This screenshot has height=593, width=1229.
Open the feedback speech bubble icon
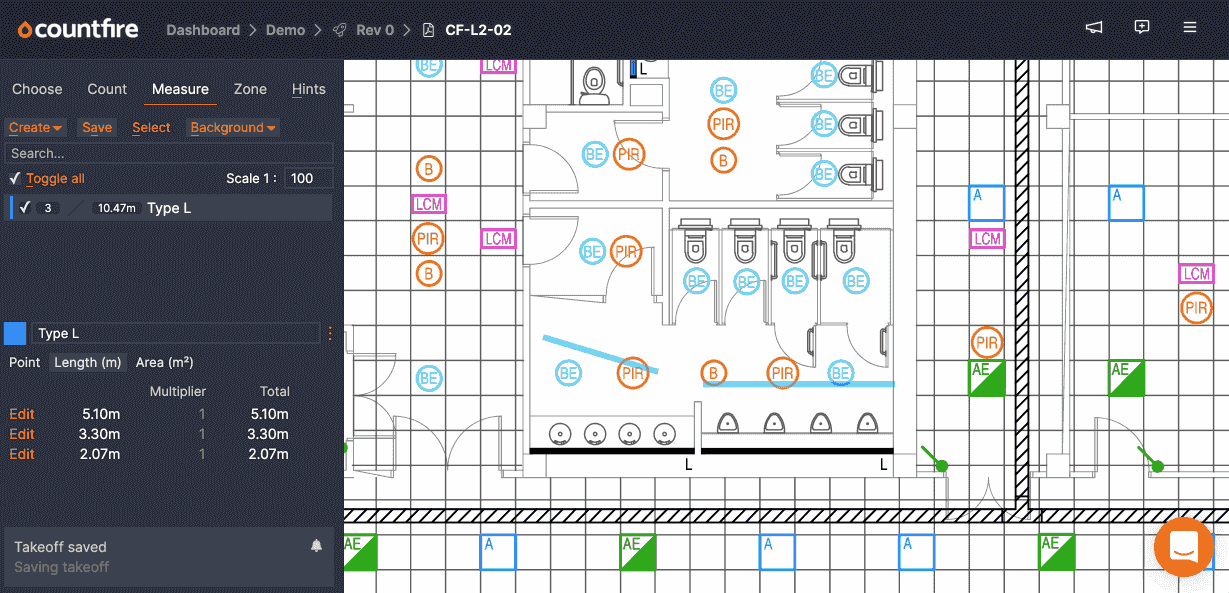1142,28
